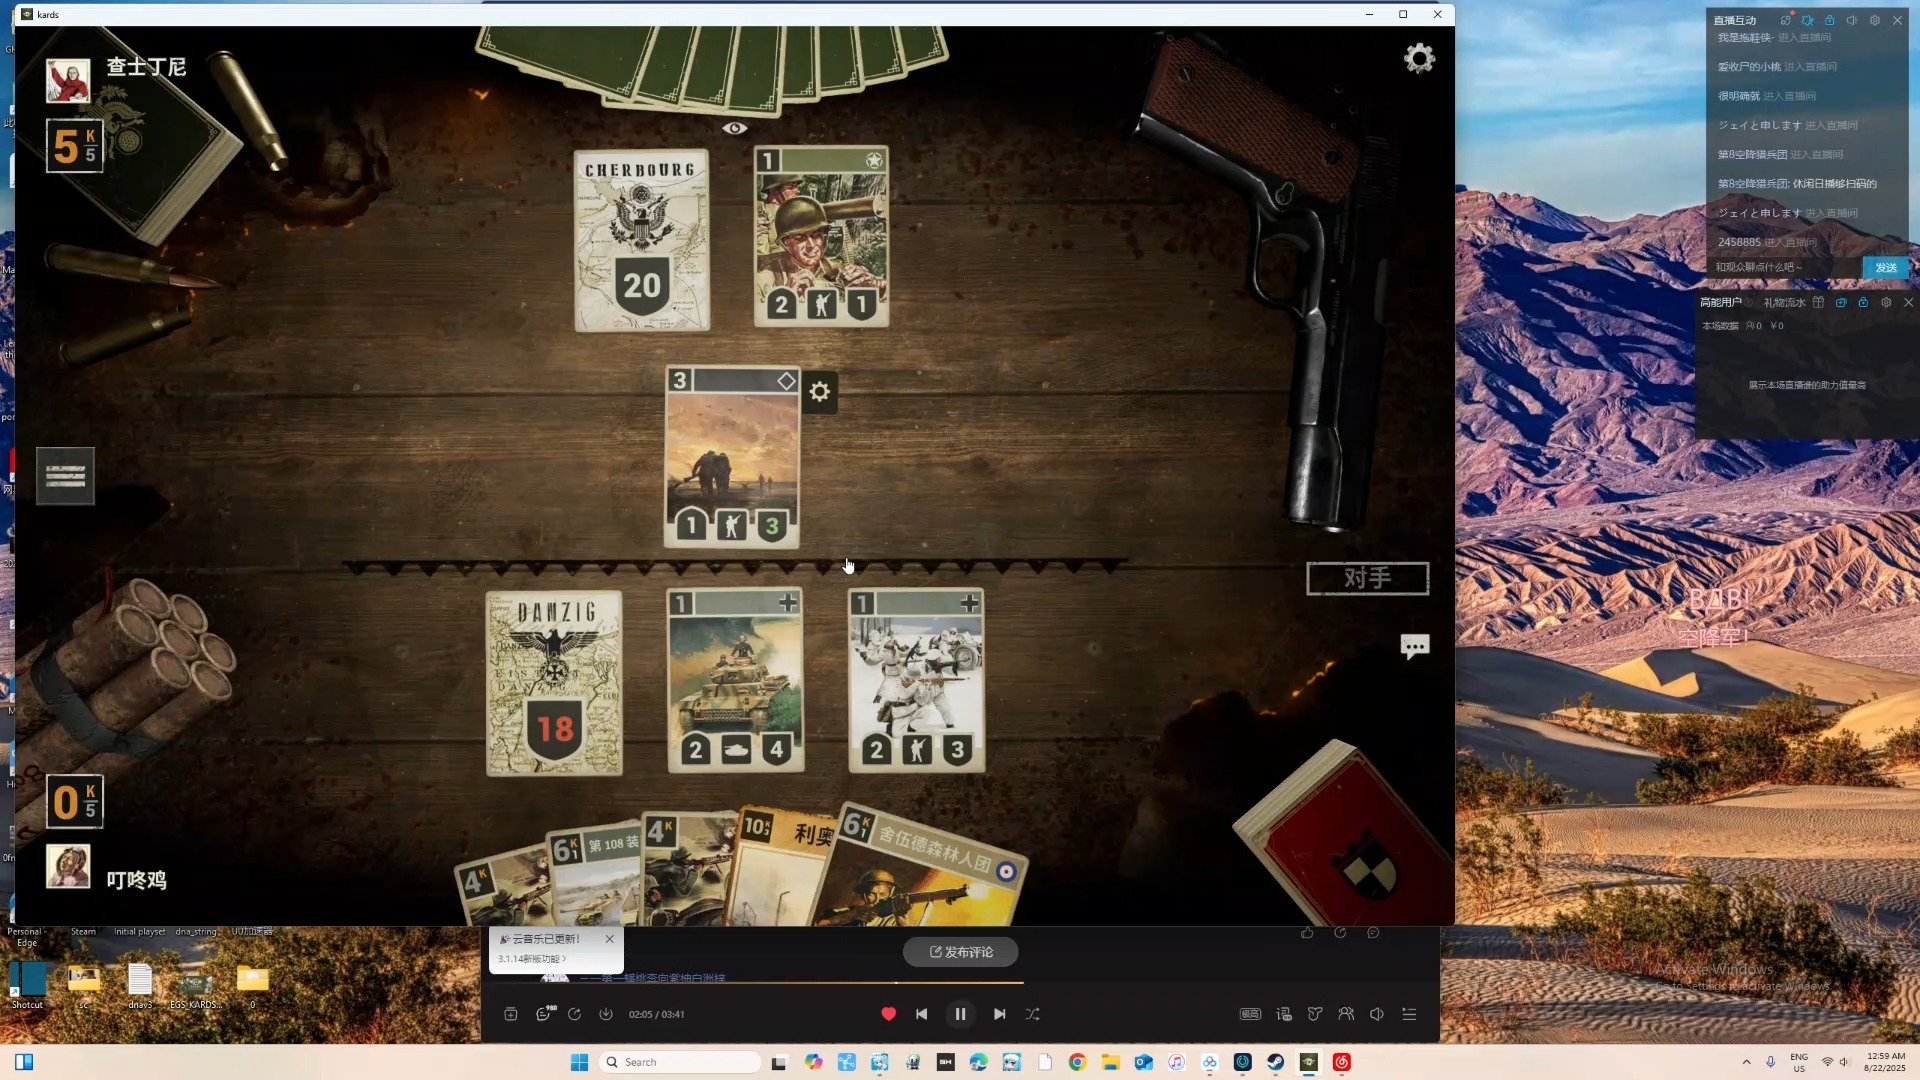Screen dimensions: 1920x1080
Task: Skip to previous track in music player
Action: point(921,1014)
